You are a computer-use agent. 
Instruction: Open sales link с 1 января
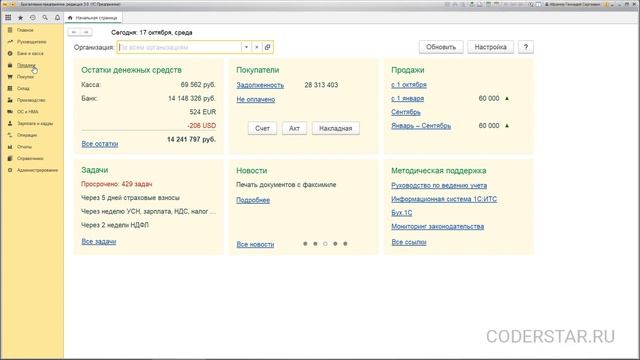tap(407, 98)
